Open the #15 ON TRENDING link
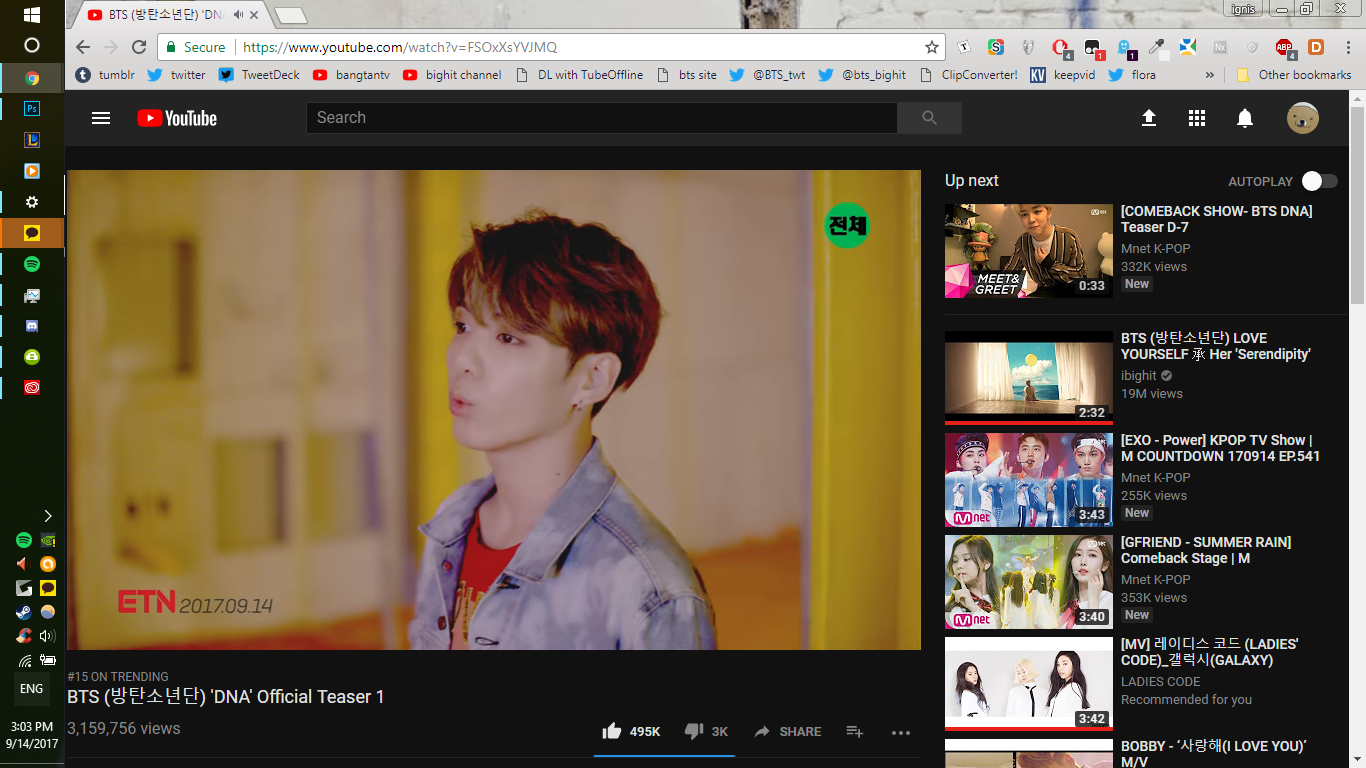Viewport: 1366px width, 768px height. (118, 677)
